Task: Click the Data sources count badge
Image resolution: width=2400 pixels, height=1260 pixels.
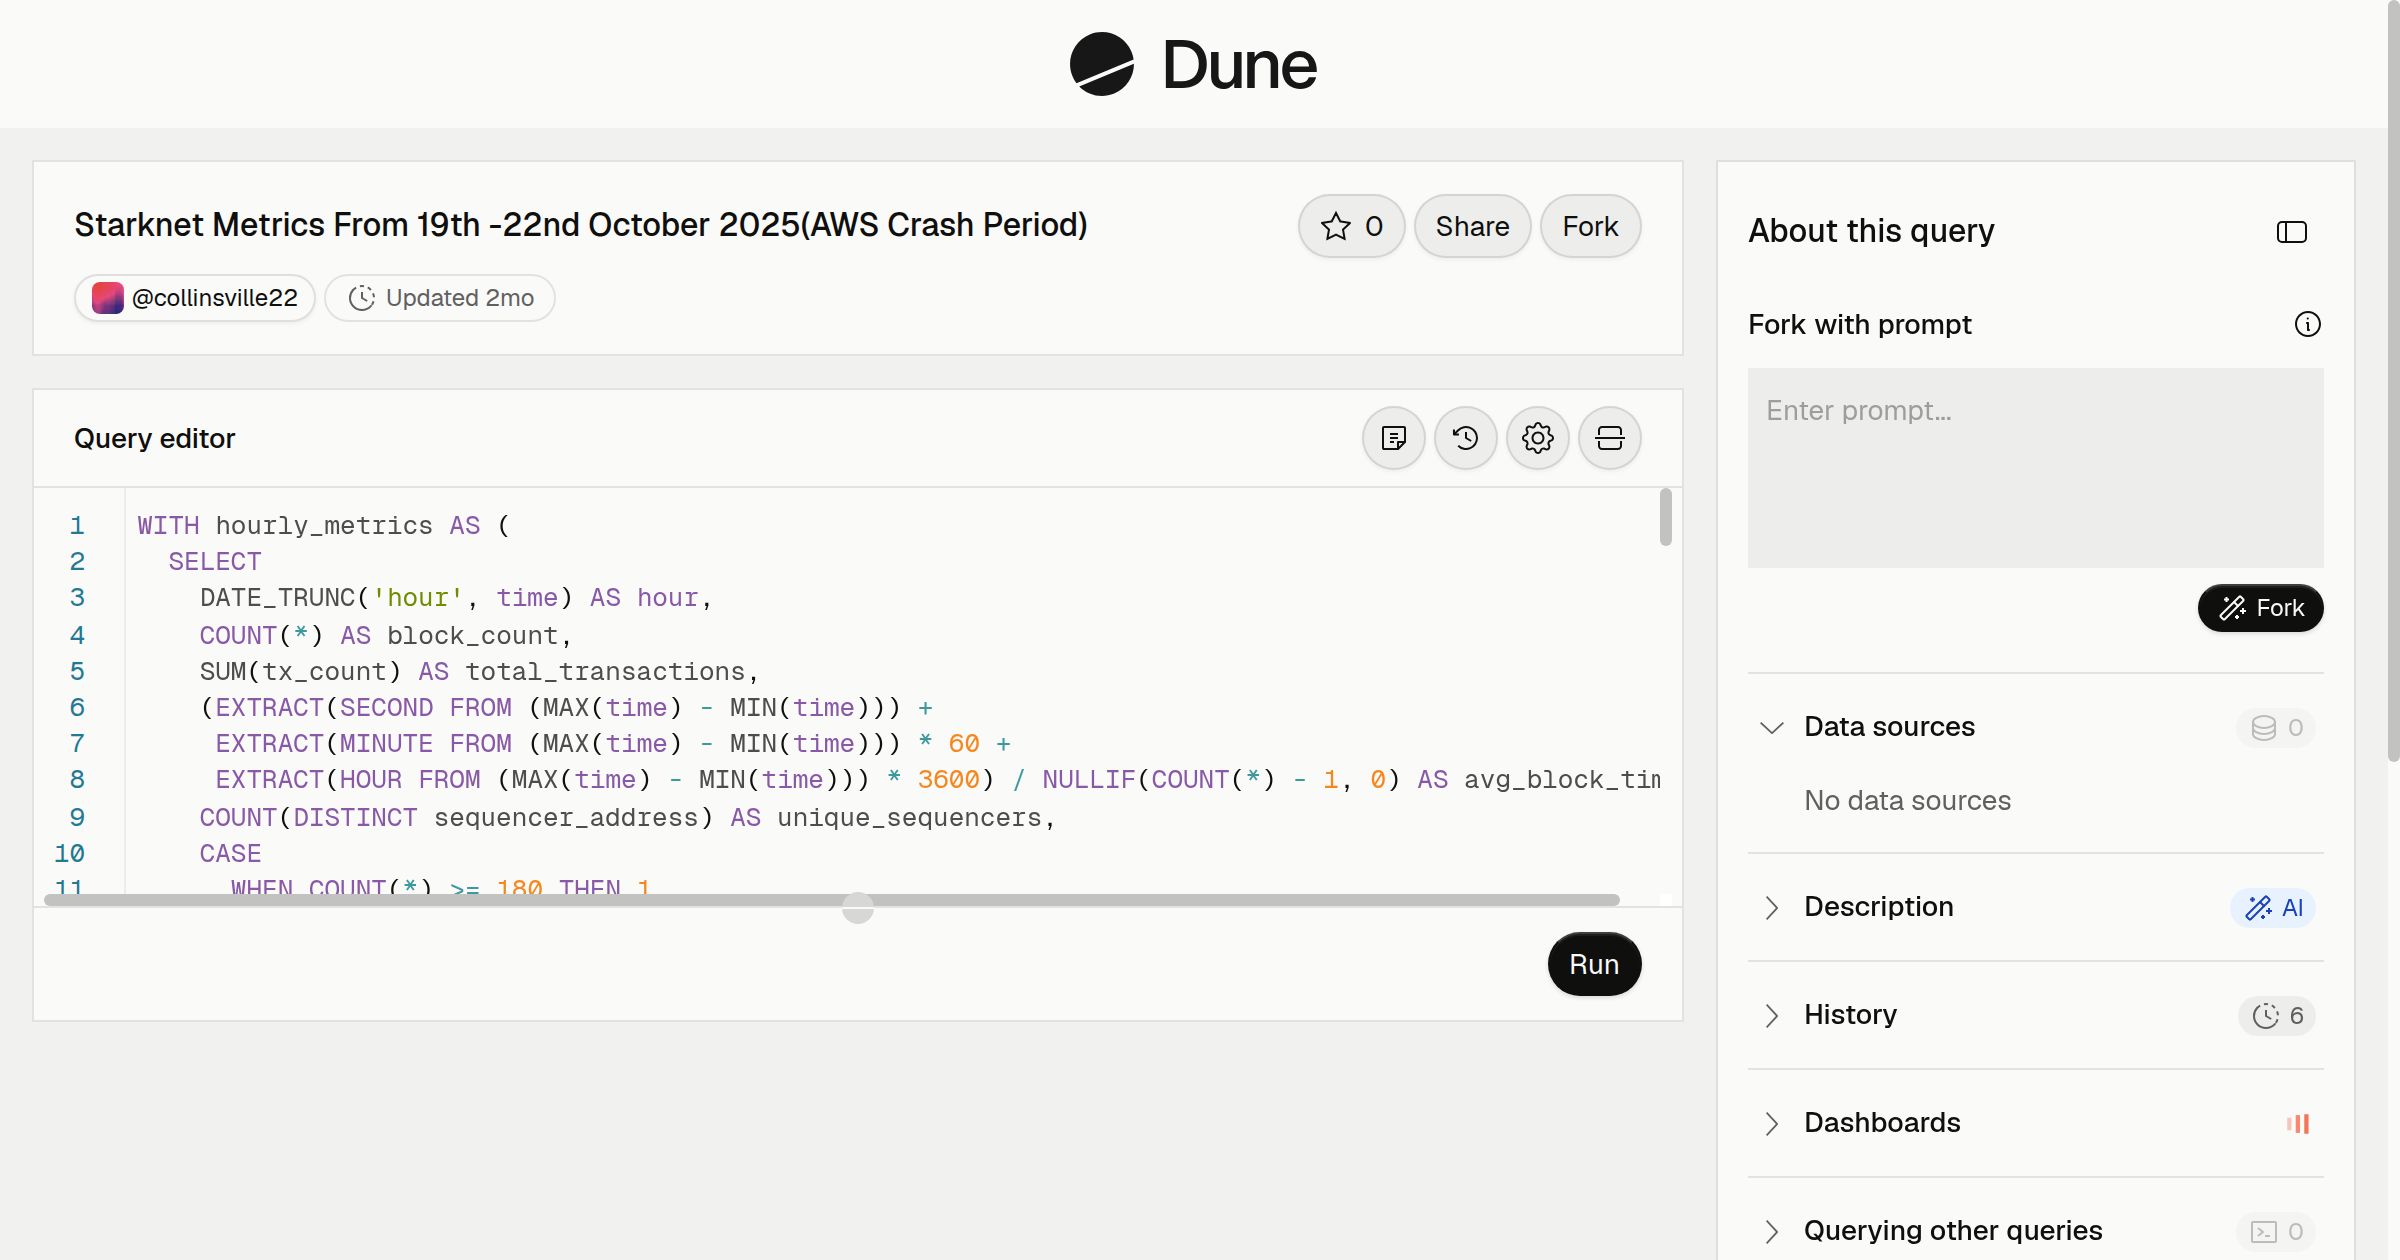Action: (x=2276, y=727)
